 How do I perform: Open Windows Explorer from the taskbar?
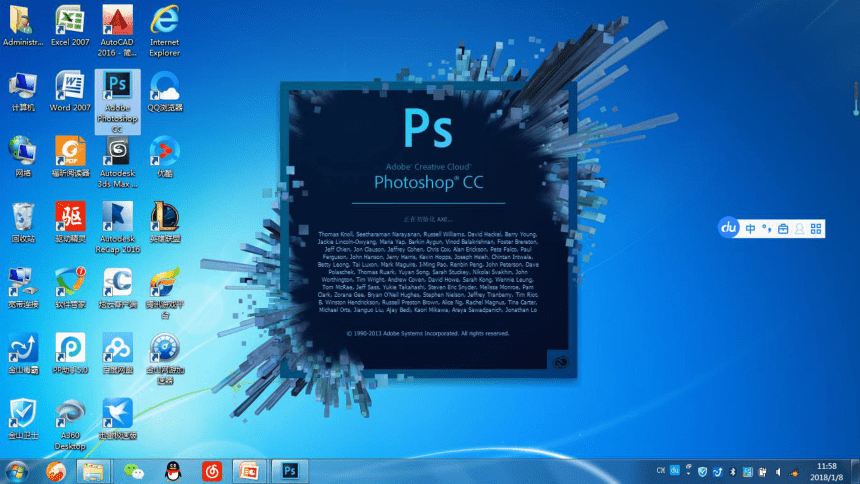[93, 471]
